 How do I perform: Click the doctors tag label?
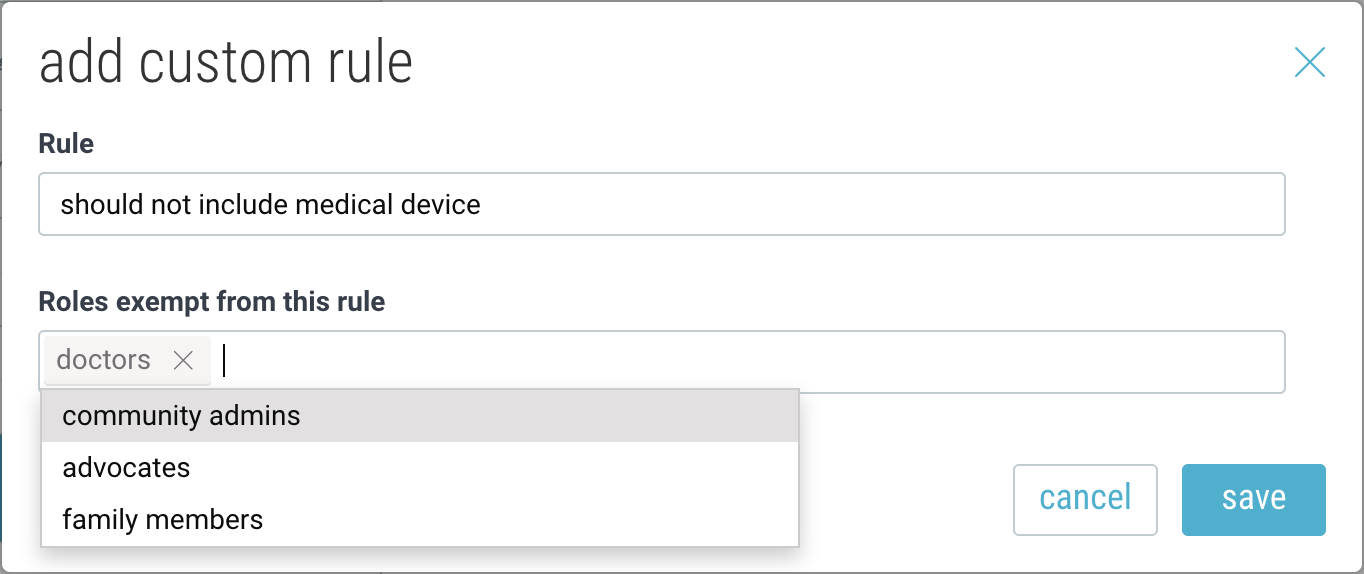(104, 360)
